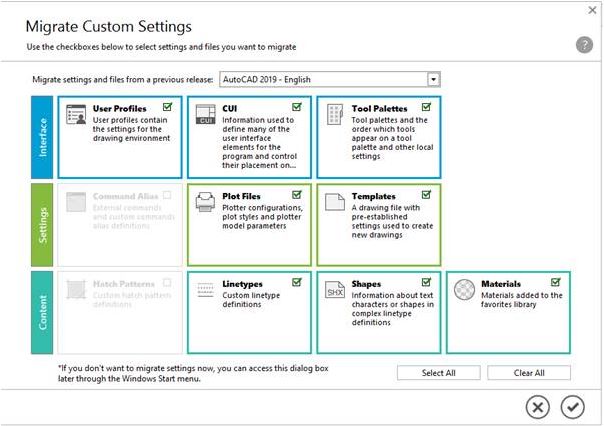Uncheck the Linetypes checkbox
The image size is (604, 426).
(x=297, y=282)
